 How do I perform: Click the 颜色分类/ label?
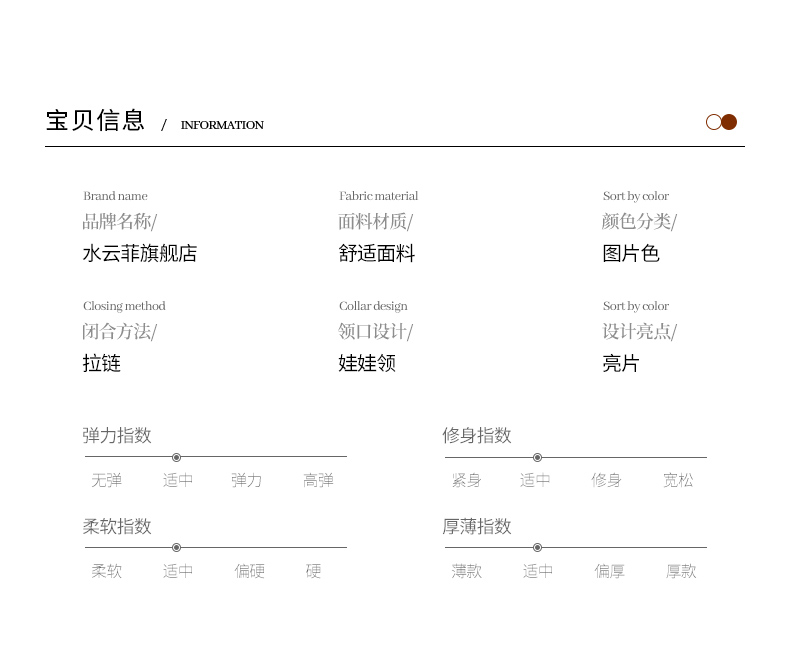[x=640, y=222]
